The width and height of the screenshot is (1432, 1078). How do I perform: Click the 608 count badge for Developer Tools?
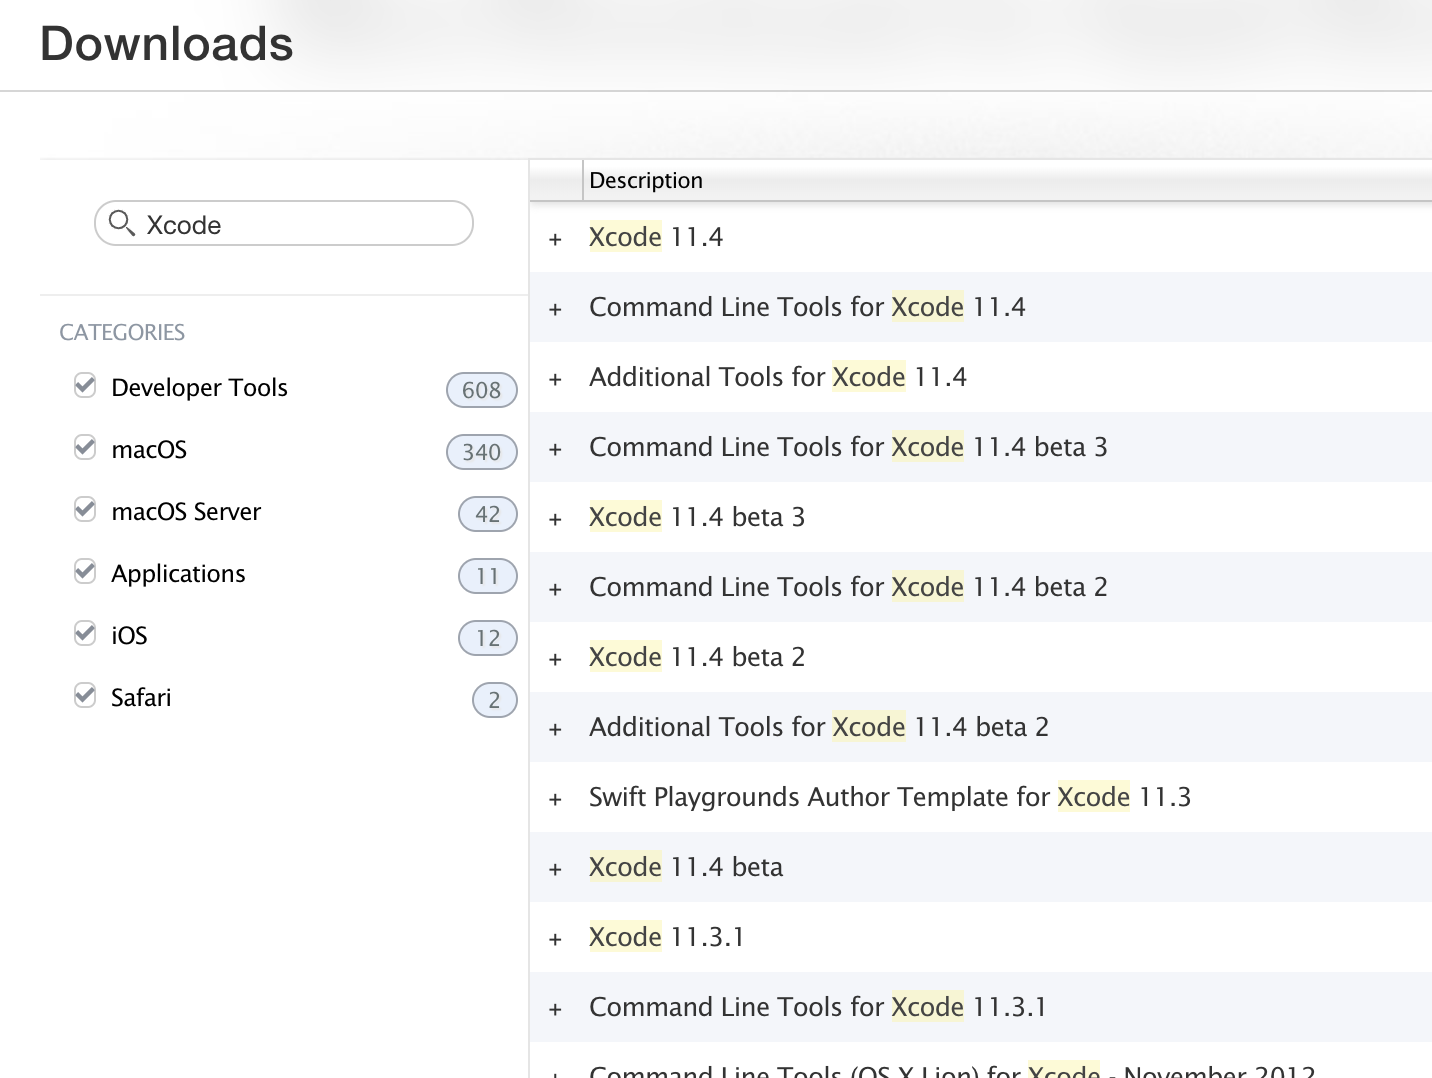click(481, 390)
